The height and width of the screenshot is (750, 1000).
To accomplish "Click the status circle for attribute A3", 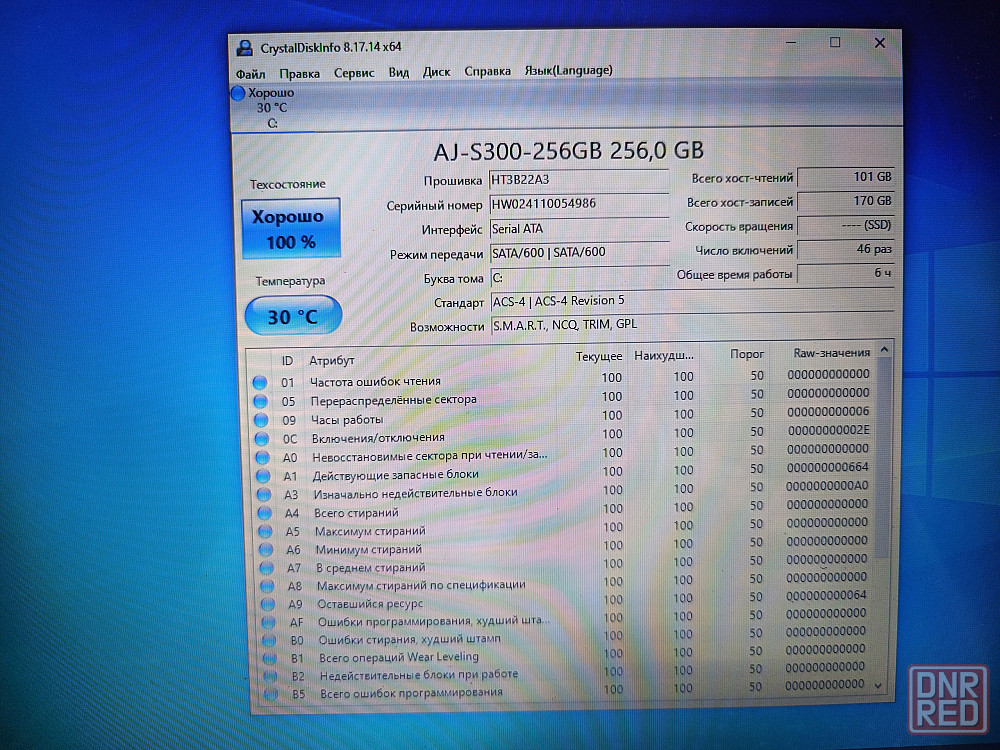I will pos(264,494).
